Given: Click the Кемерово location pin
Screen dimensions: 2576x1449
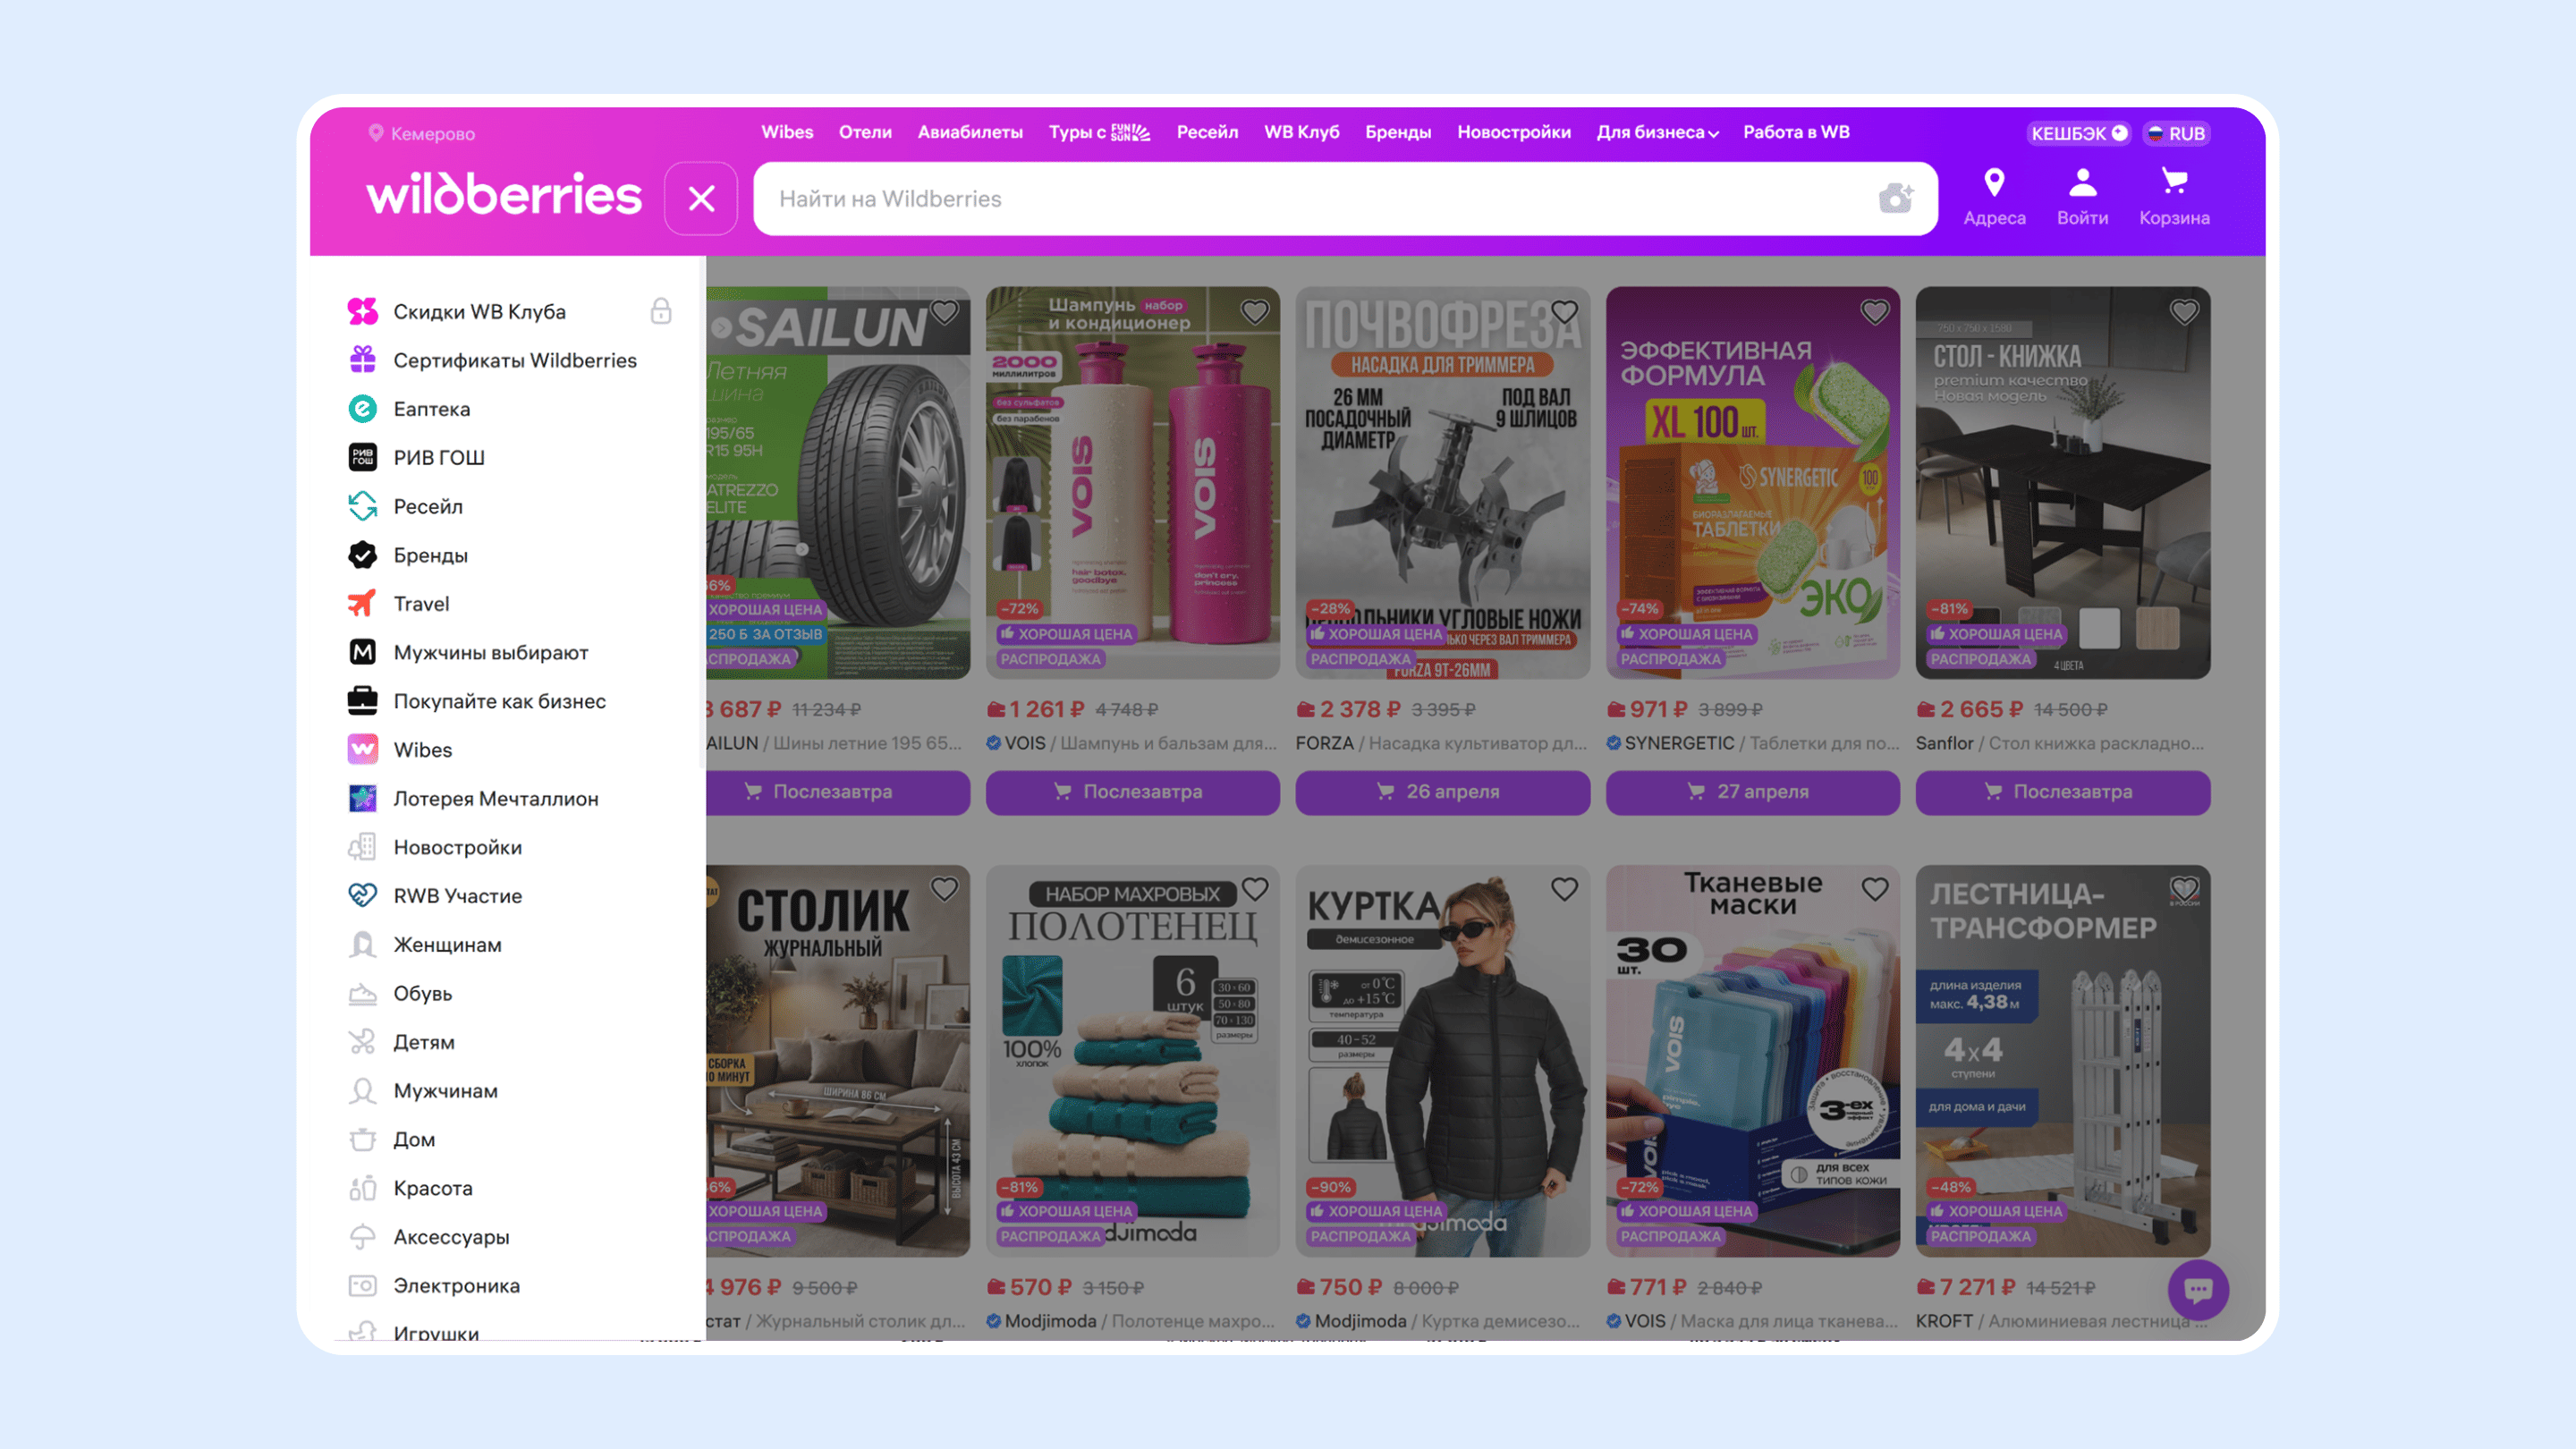Looking at the screenshot, I should [376, 133].
